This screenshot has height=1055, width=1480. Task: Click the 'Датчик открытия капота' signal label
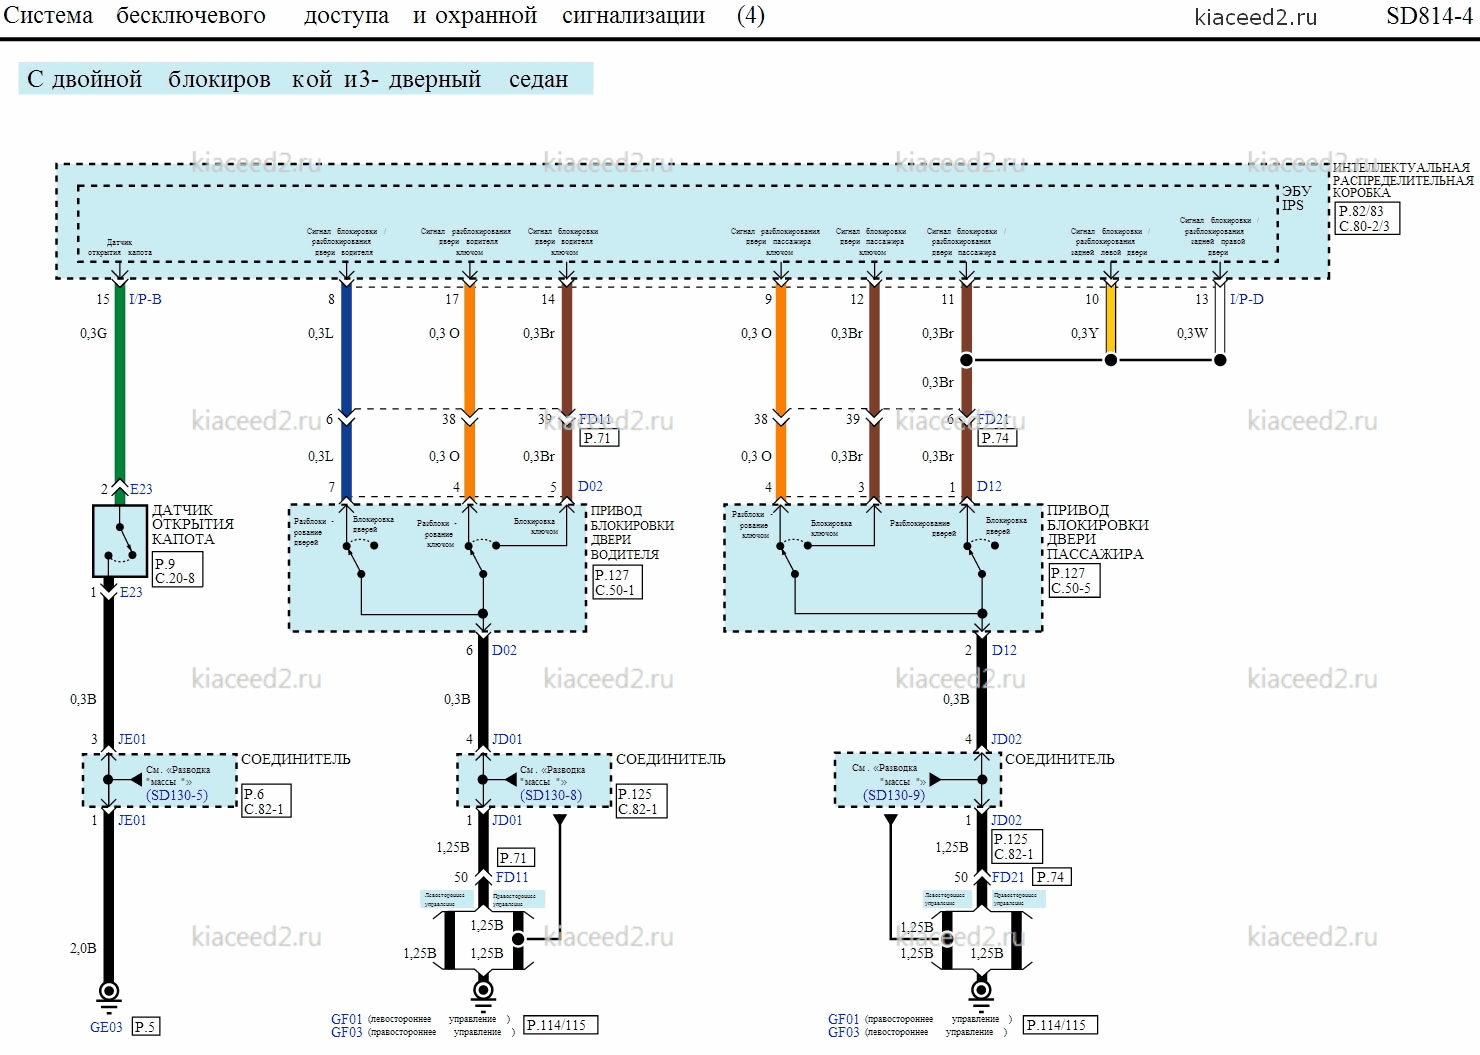[120, 247]
